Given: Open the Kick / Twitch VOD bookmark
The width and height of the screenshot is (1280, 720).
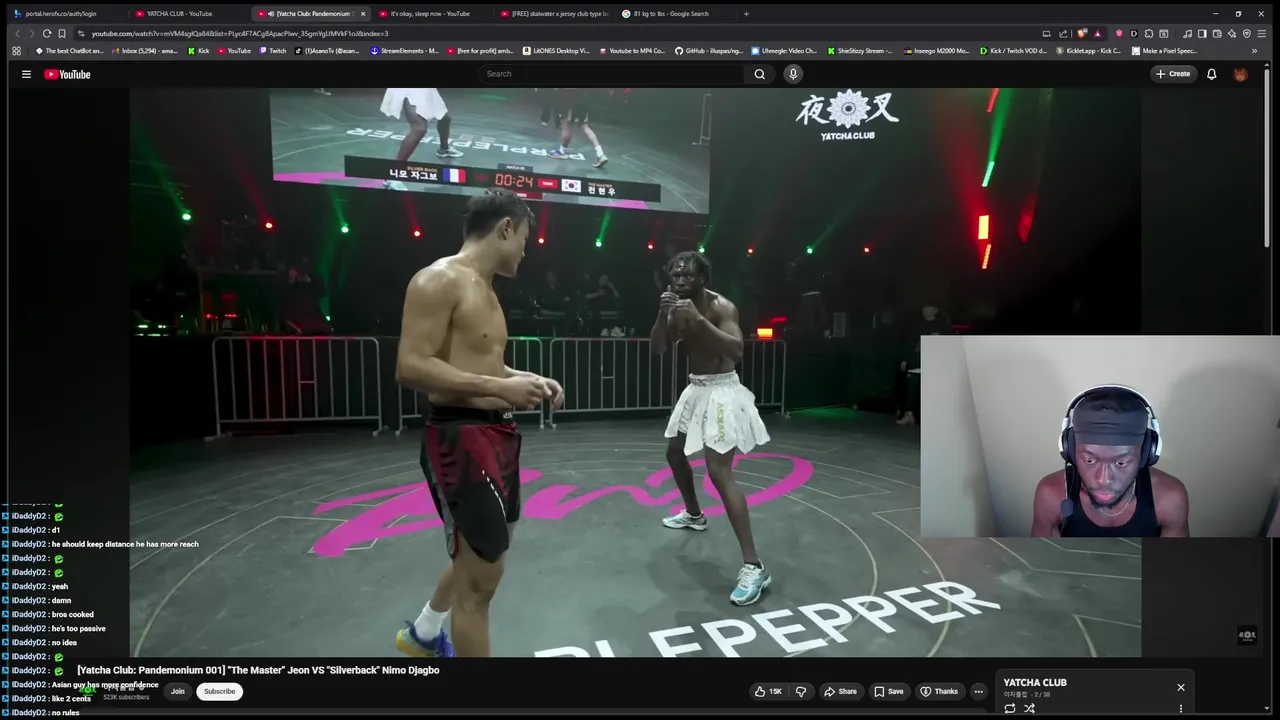Looking at the screenshot, I should [x=1014, y=51].
